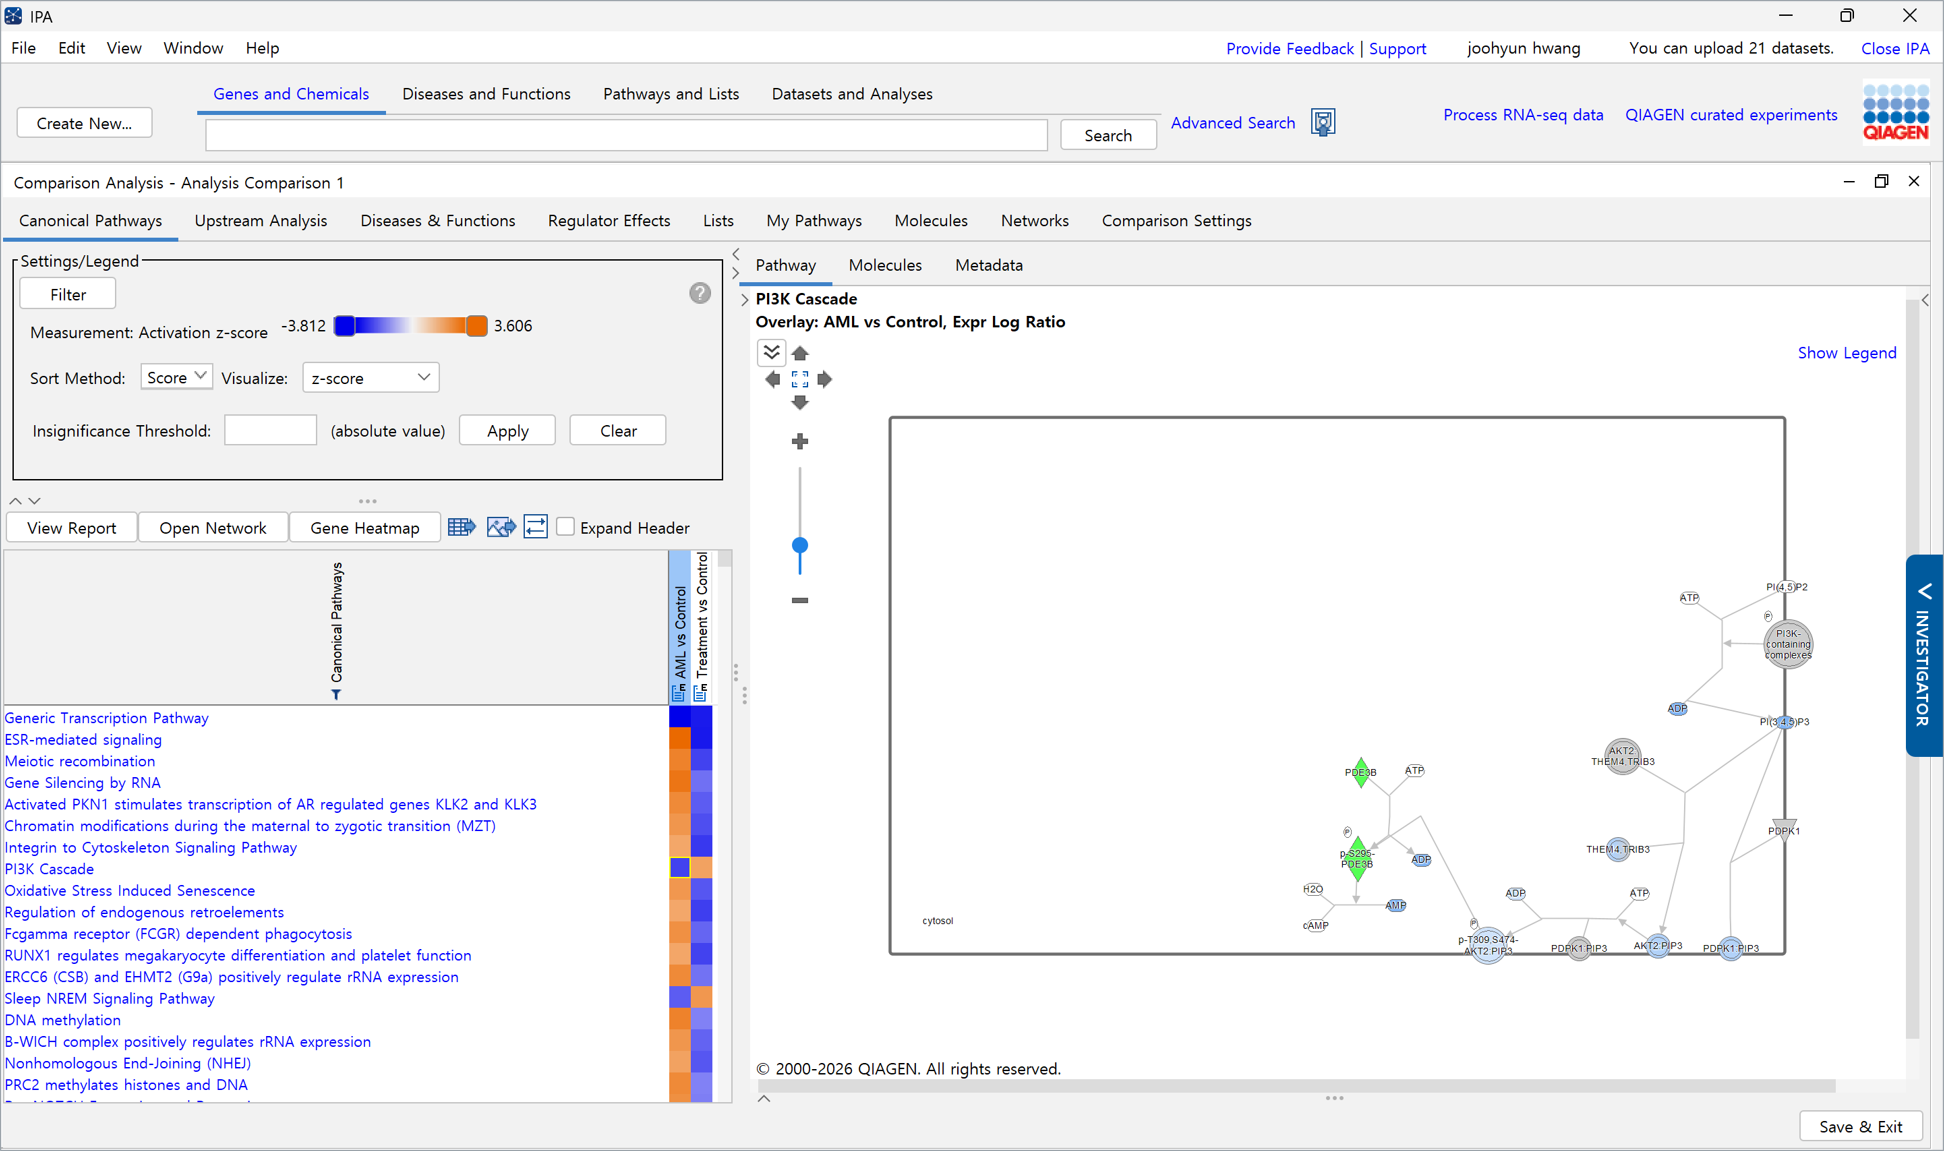Click the Save & Exit button

pyautogui.click(x=1860, y=1126)
